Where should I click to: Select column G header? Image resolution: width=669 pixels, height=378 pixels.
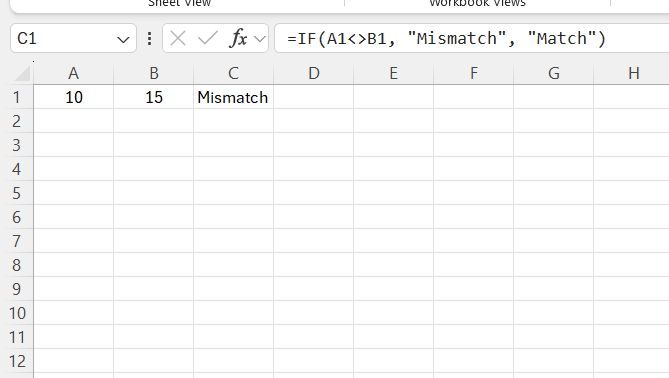tap(553, 73)
